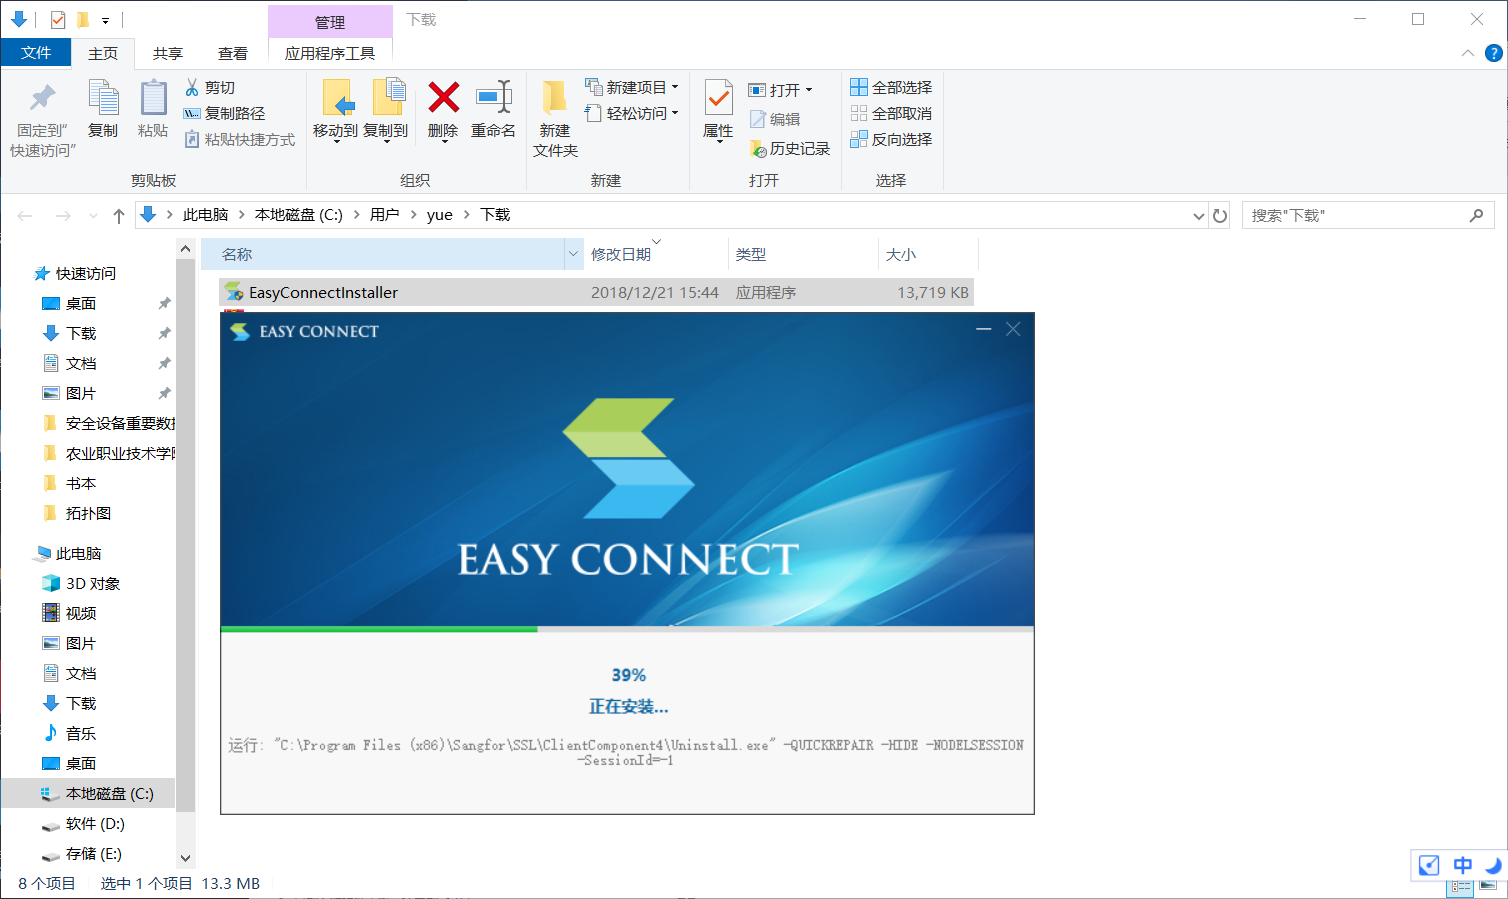Switch to large icons view in status bar
This screenshot has height=899, width=1508.
tap(1488, 886)
